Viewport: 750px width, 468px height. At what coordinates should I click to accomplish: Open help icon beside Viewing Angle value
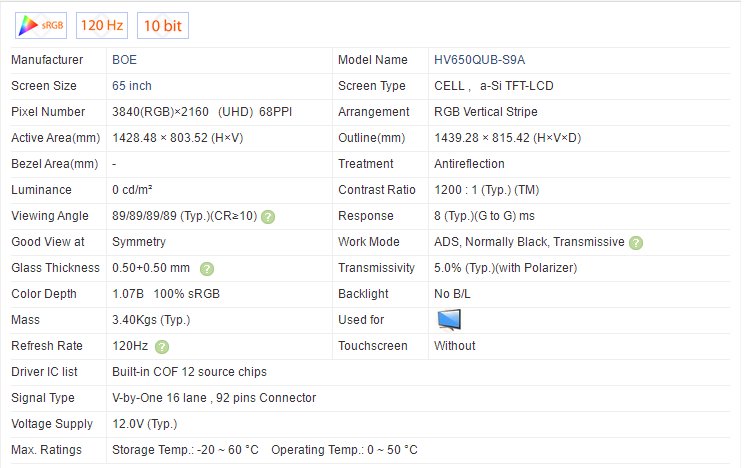point(268,216)
